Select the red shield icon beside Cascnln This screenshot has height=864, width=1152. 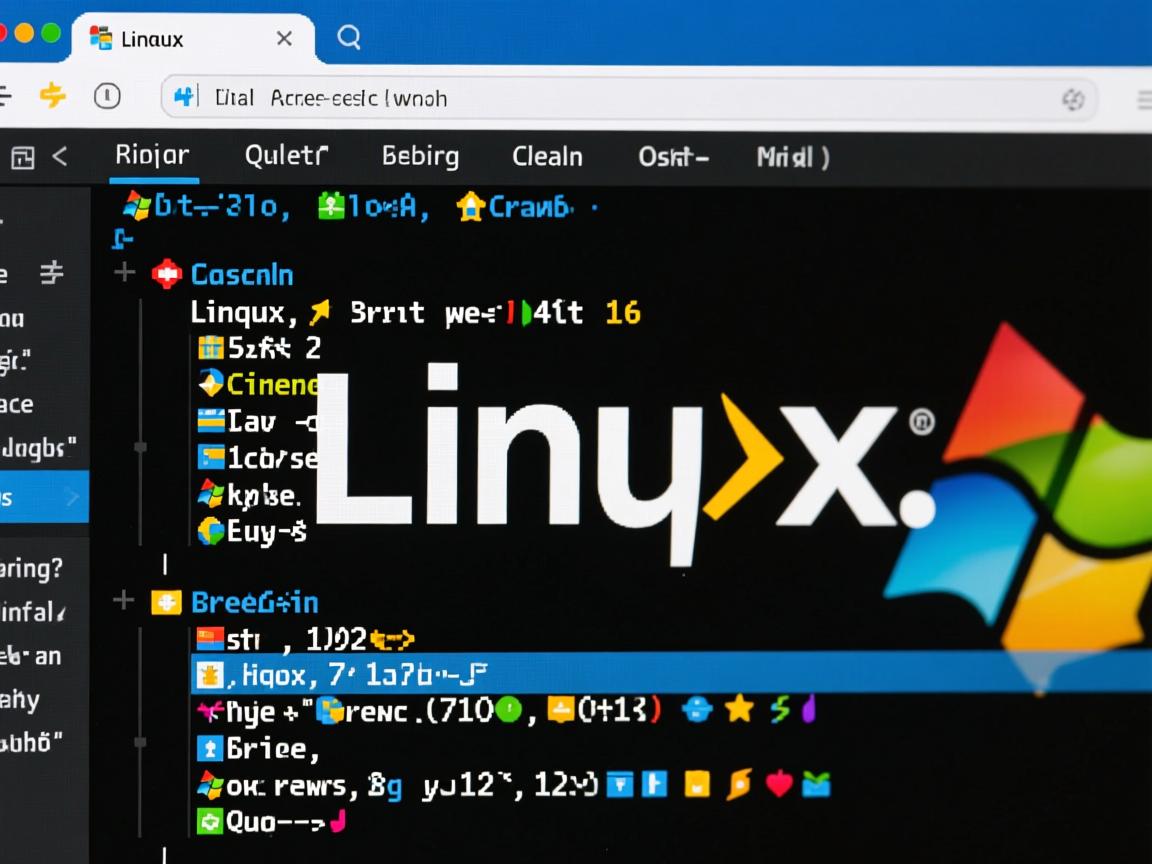pos(166,274)
